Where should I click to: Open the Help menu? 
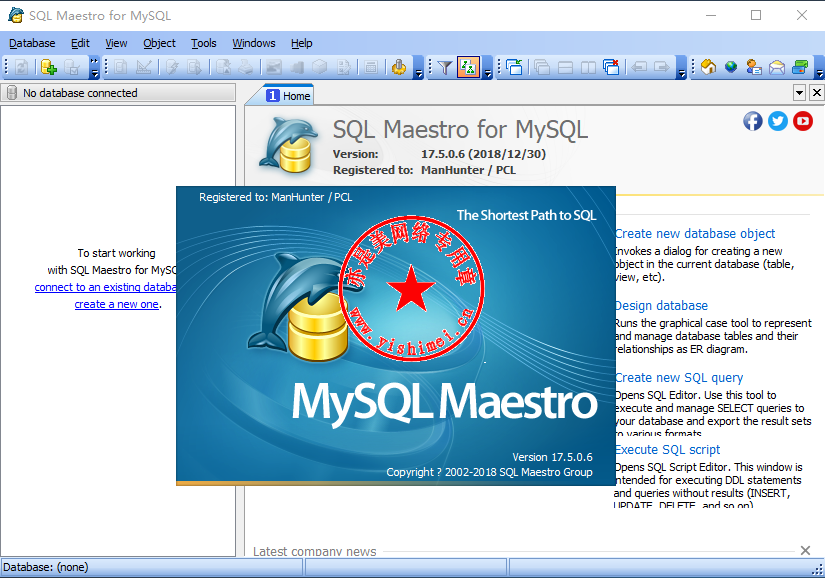[301, 43]
